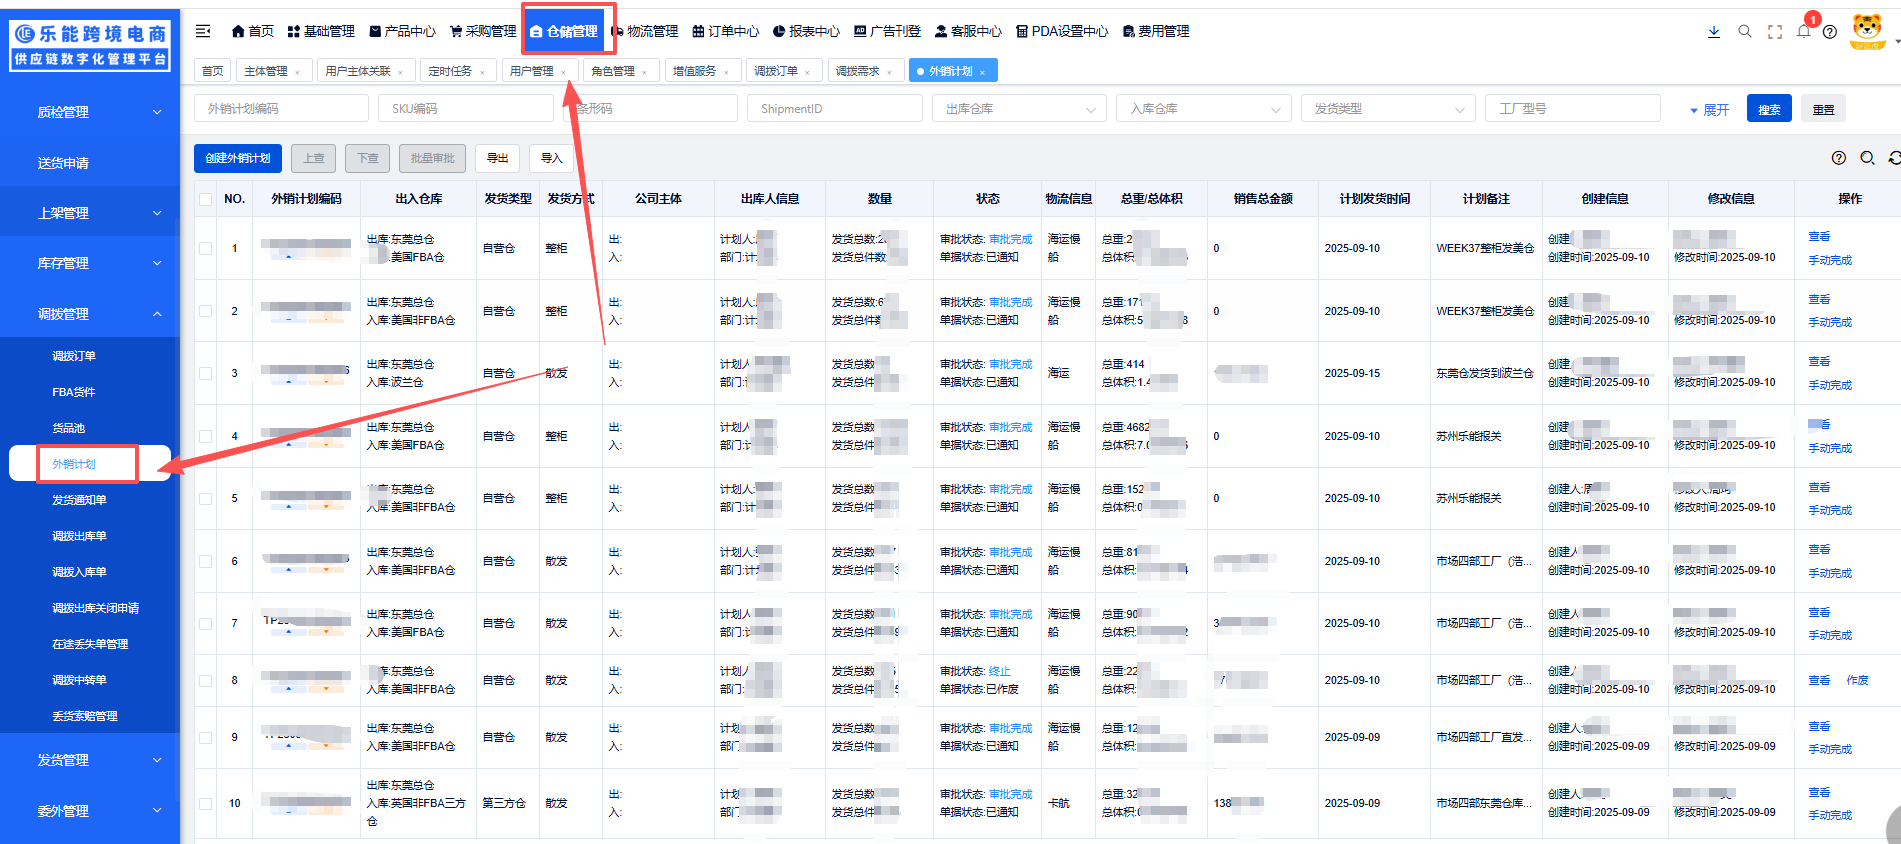This screenshot has height=844, width=1901.
Task: Click the 广告刊登 AD icon
Action: (860, 31)
